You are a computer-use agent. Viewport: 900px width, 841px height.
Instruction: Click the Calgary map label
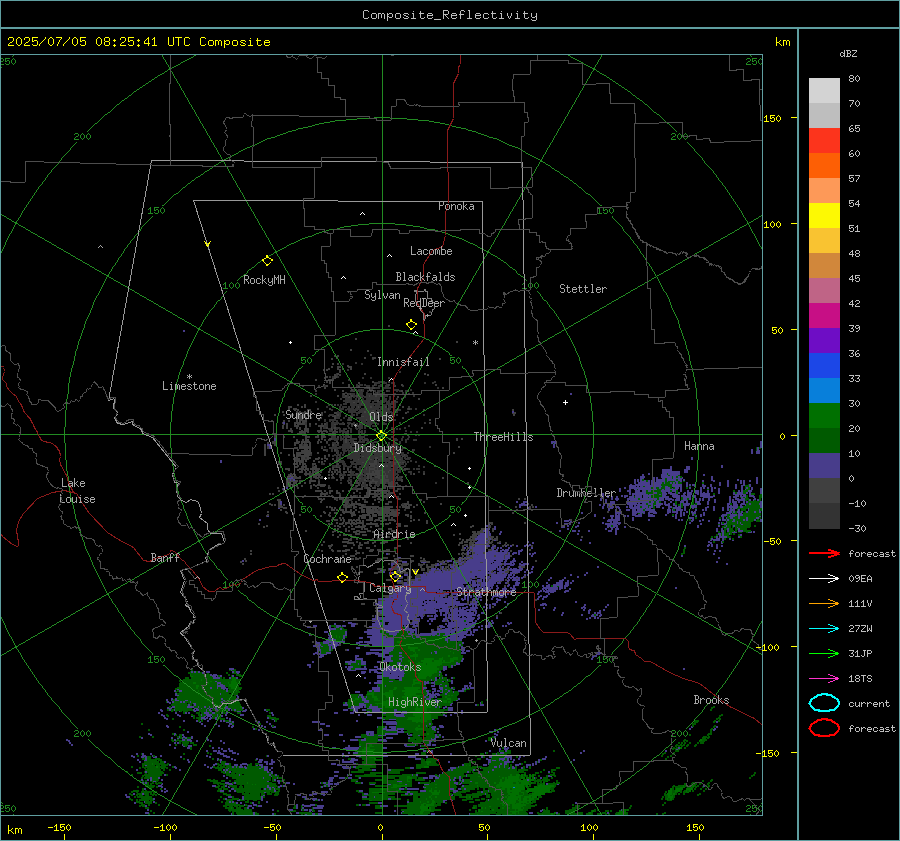[x=390, y=588]
